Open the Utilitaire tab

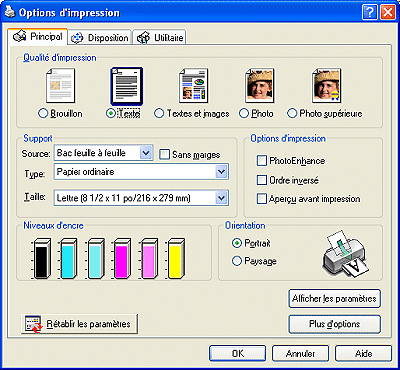(x=160, y=38)
